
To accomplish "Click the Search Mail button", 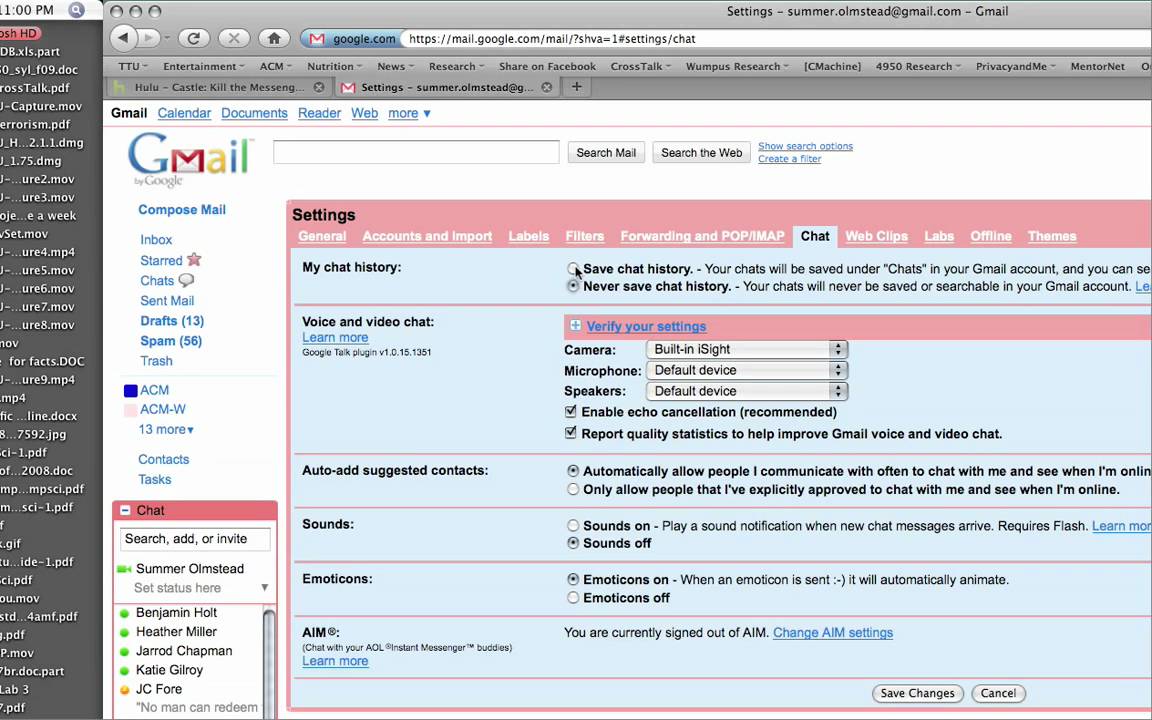I will (x=606, y=152).
